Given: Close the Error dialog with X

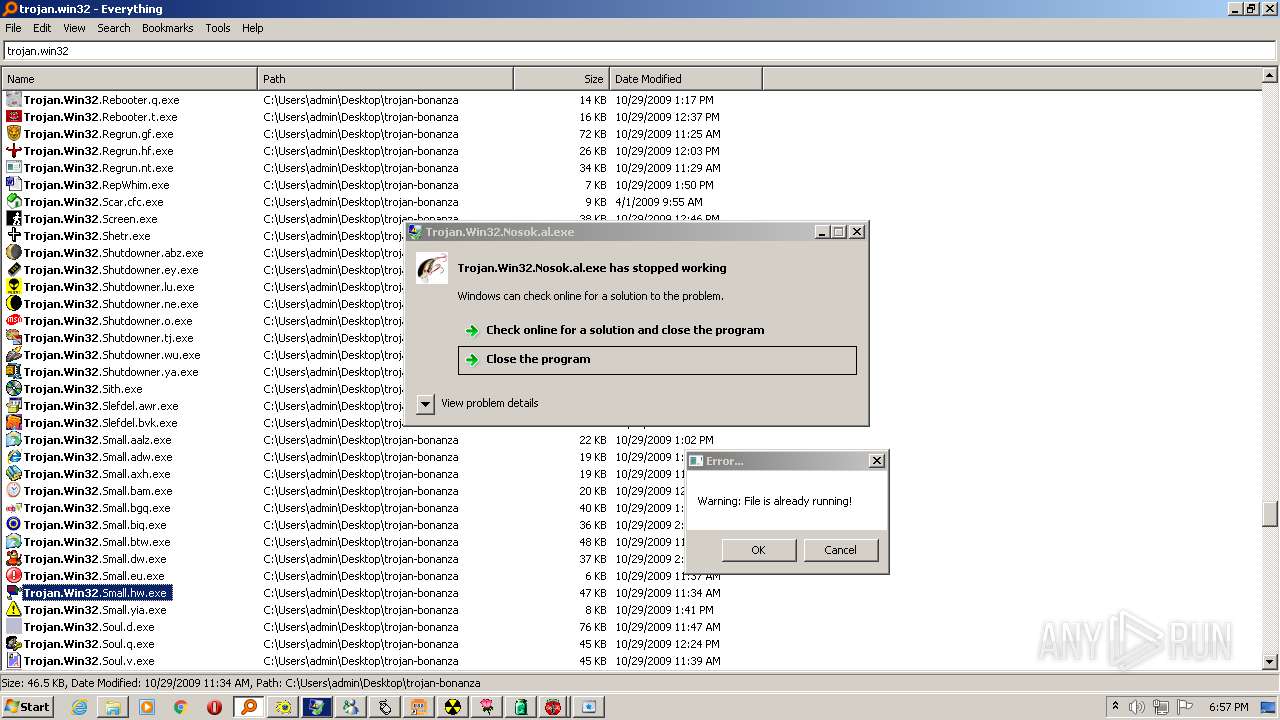Looking at the screenshot, I should click(x=877, y=461).
